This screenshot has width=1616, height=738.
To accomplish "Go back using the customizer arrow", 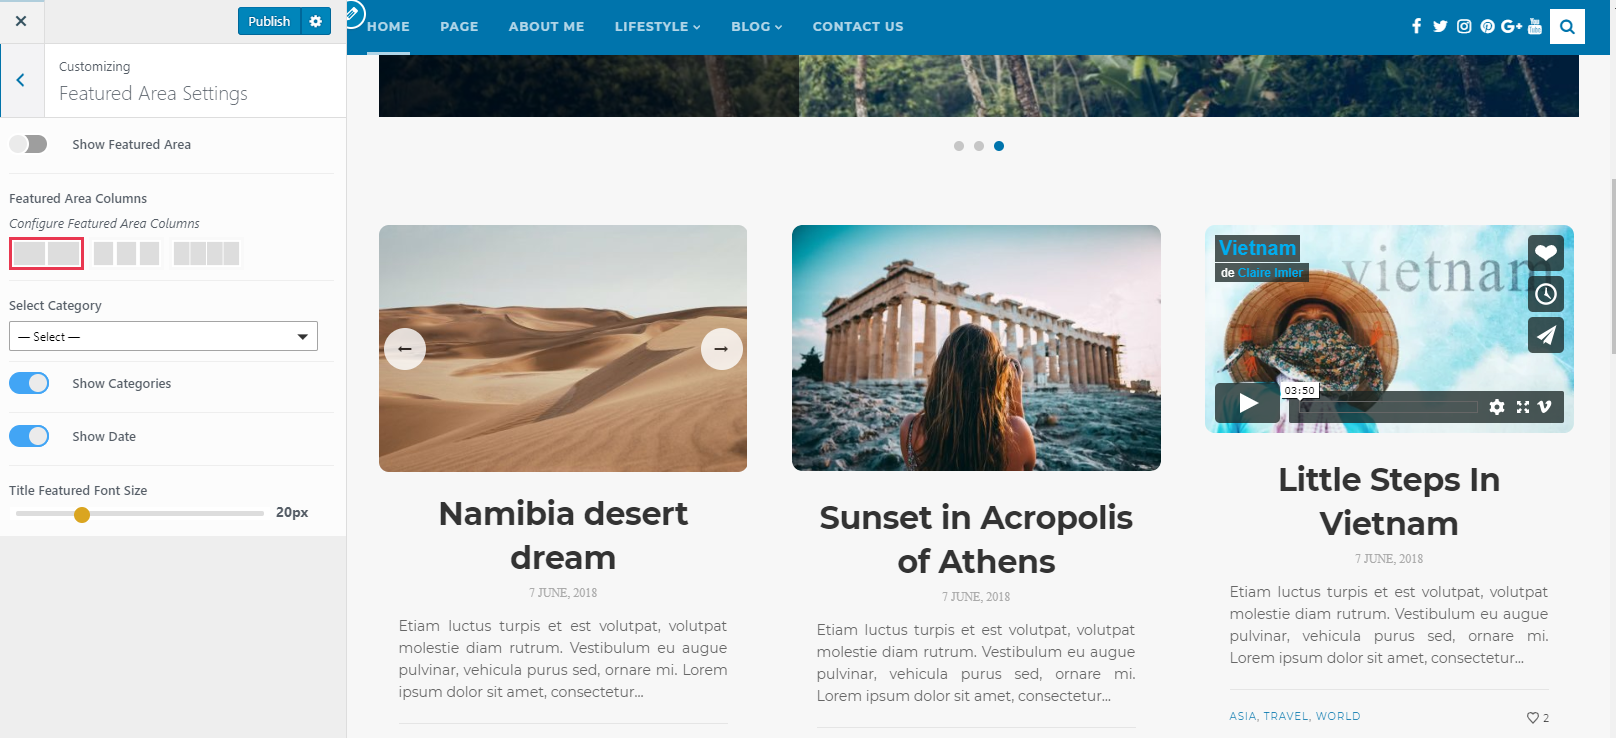I will coord(21,80).
